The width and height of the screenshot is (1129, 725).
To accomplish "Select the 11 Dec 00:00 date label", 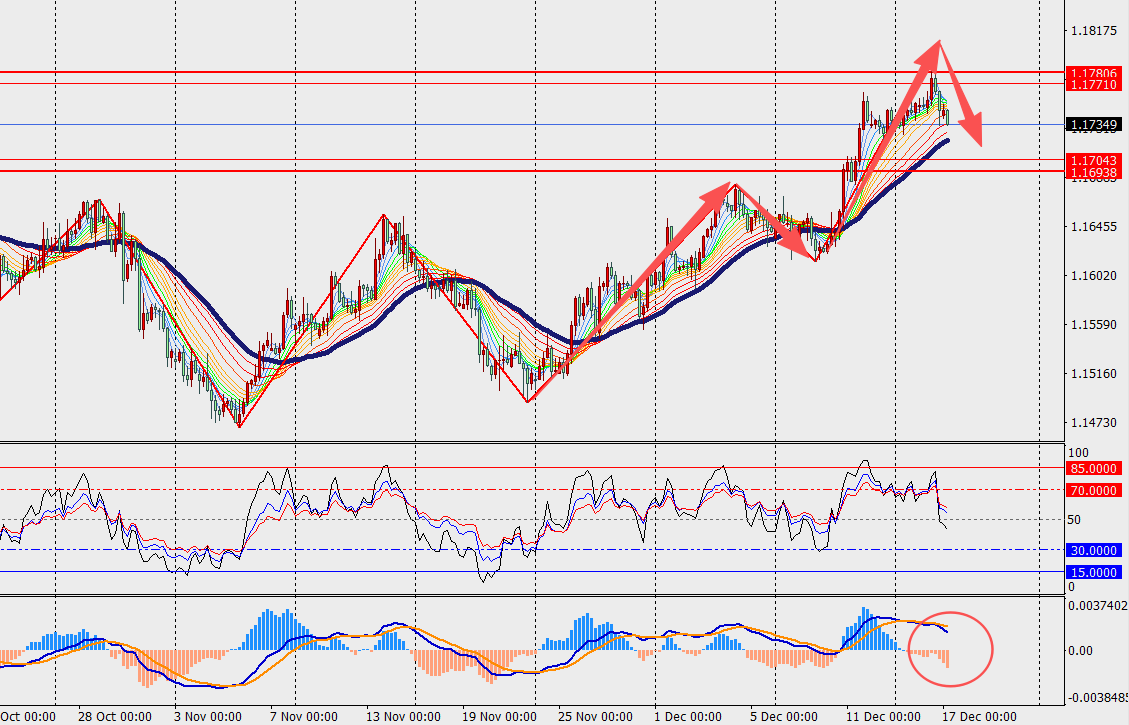I will (x=883, y=717).
